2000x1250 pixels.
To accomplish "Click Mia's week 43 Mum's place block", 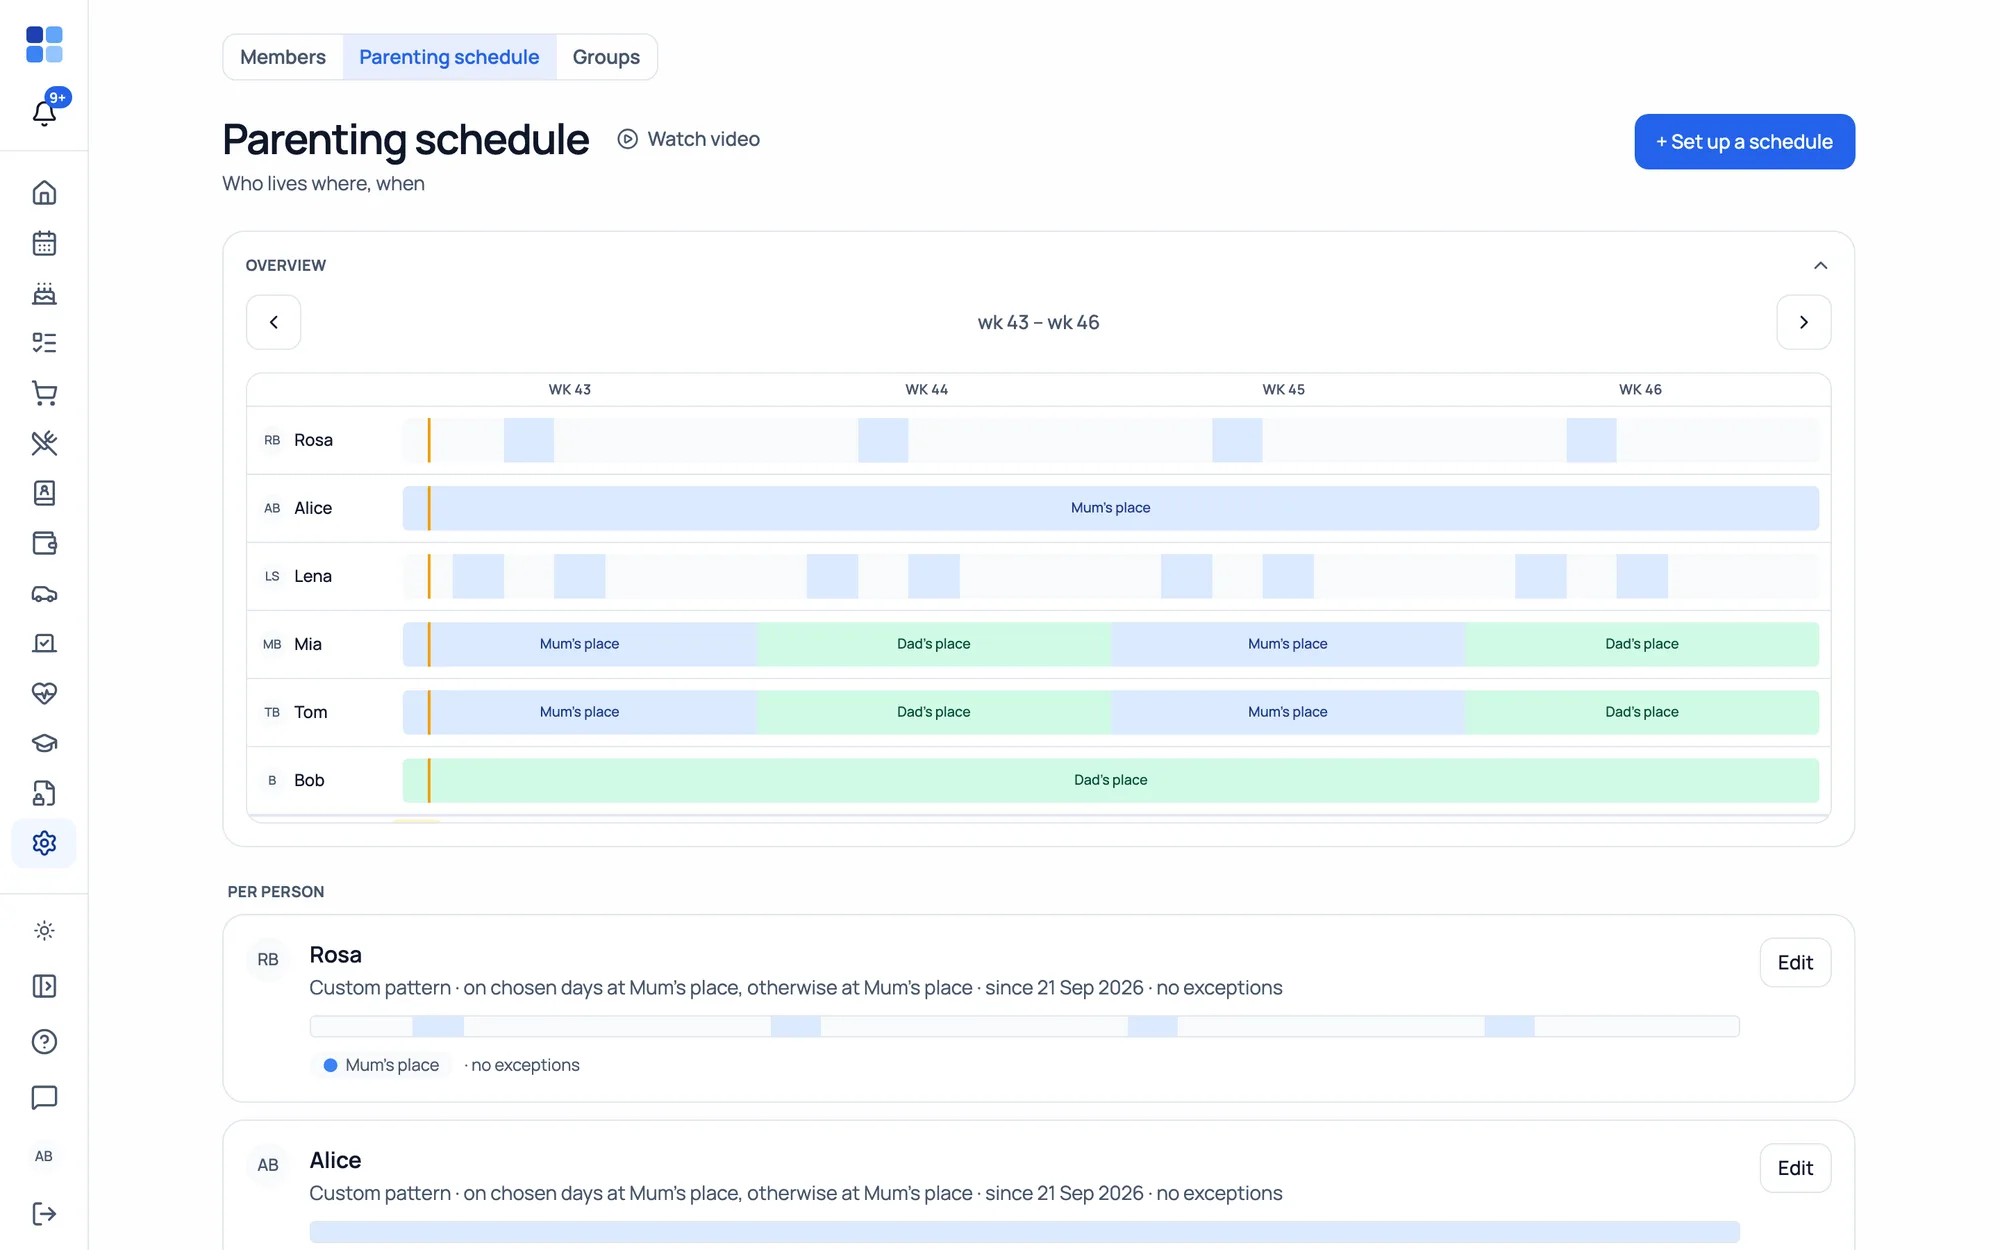I will (x=579, y=644).
